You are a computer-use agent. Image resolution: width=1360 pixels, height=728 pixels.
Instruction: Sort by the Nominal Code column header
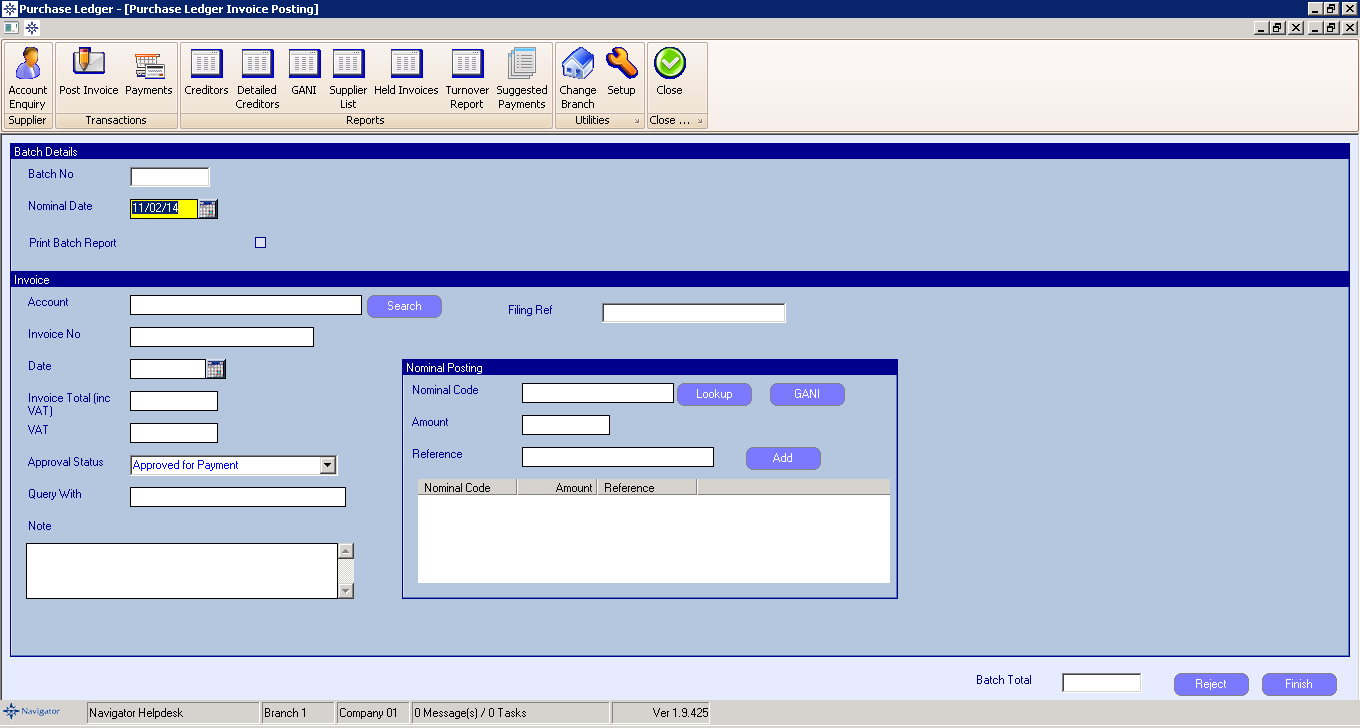(467, 488)
